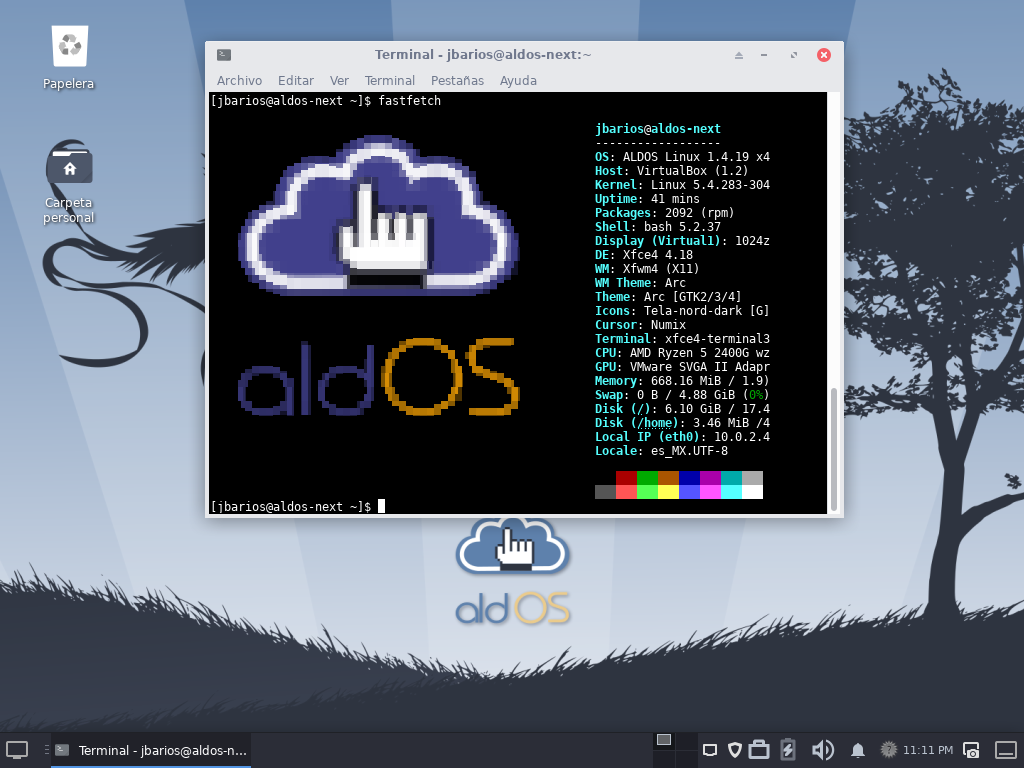1024x768 pixels.
Task: Open the display settings tray icon
Action: pyautogui.click(x=710, y=750)
